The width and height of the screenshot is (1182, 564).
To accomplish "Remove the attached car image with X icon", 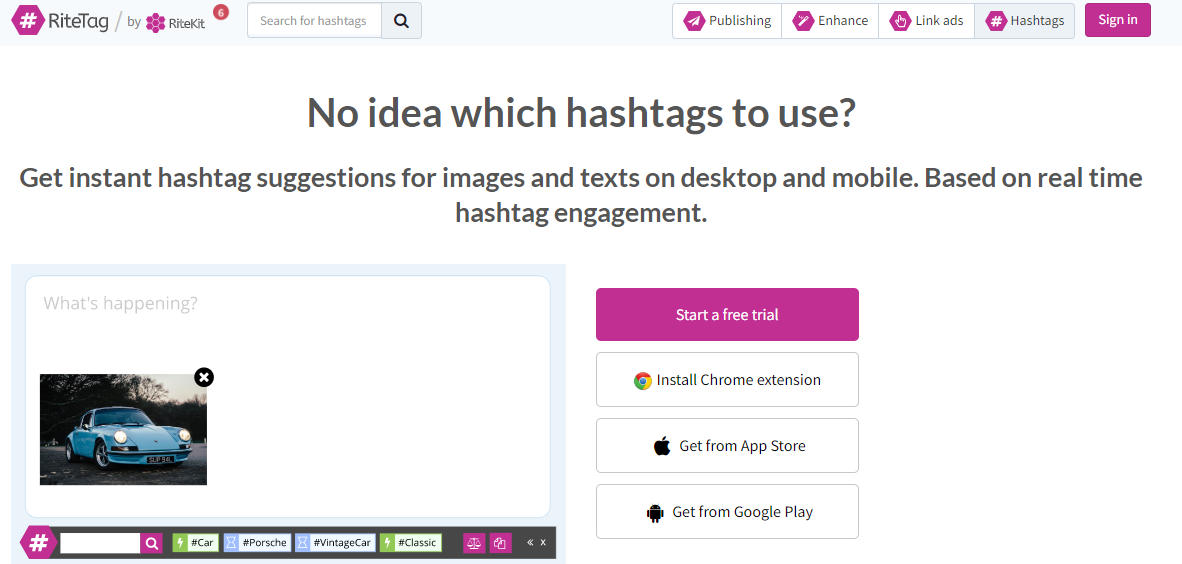I will [204, 377].
